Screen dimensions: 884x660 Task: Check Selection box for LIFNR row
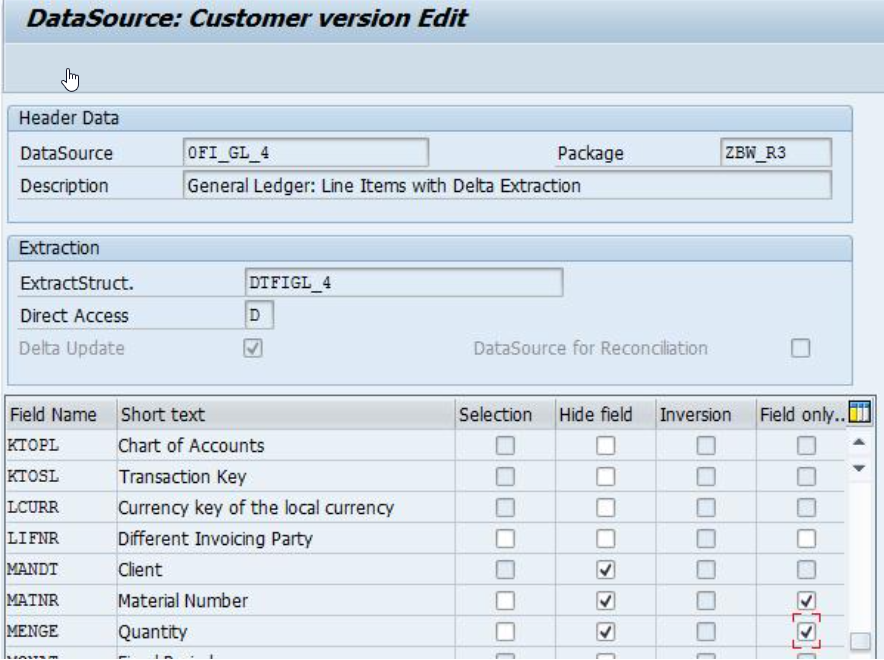click(505, 539)
